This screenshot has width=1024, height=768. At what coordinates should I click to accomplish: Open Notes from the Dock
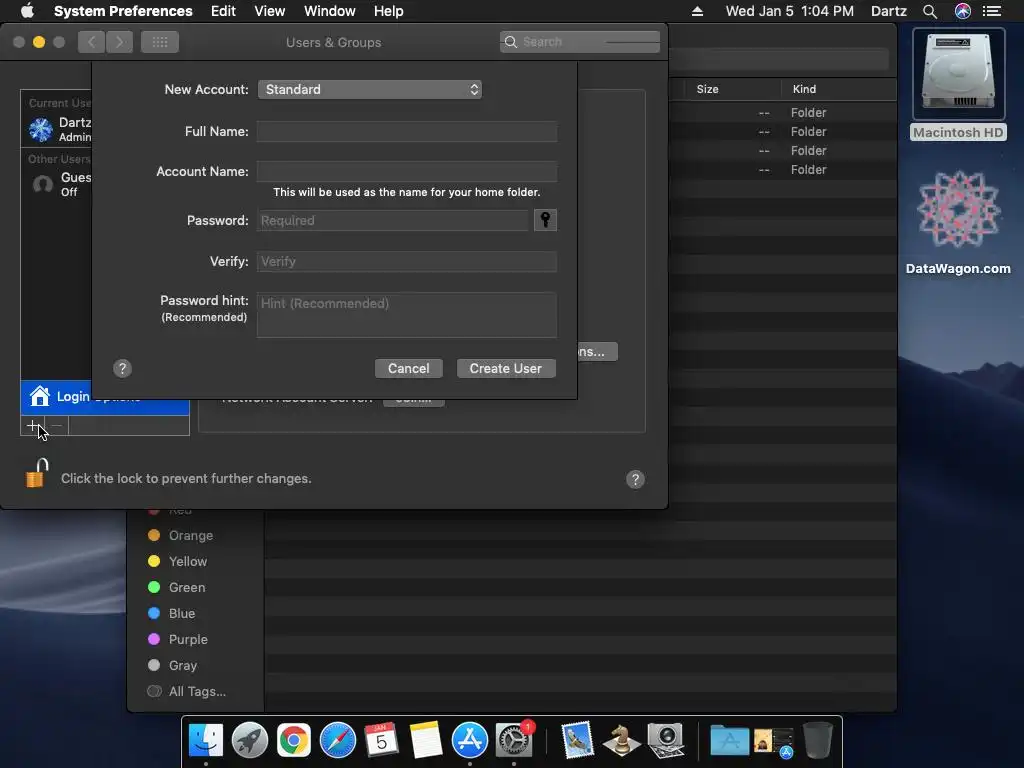tap(426, 741)
